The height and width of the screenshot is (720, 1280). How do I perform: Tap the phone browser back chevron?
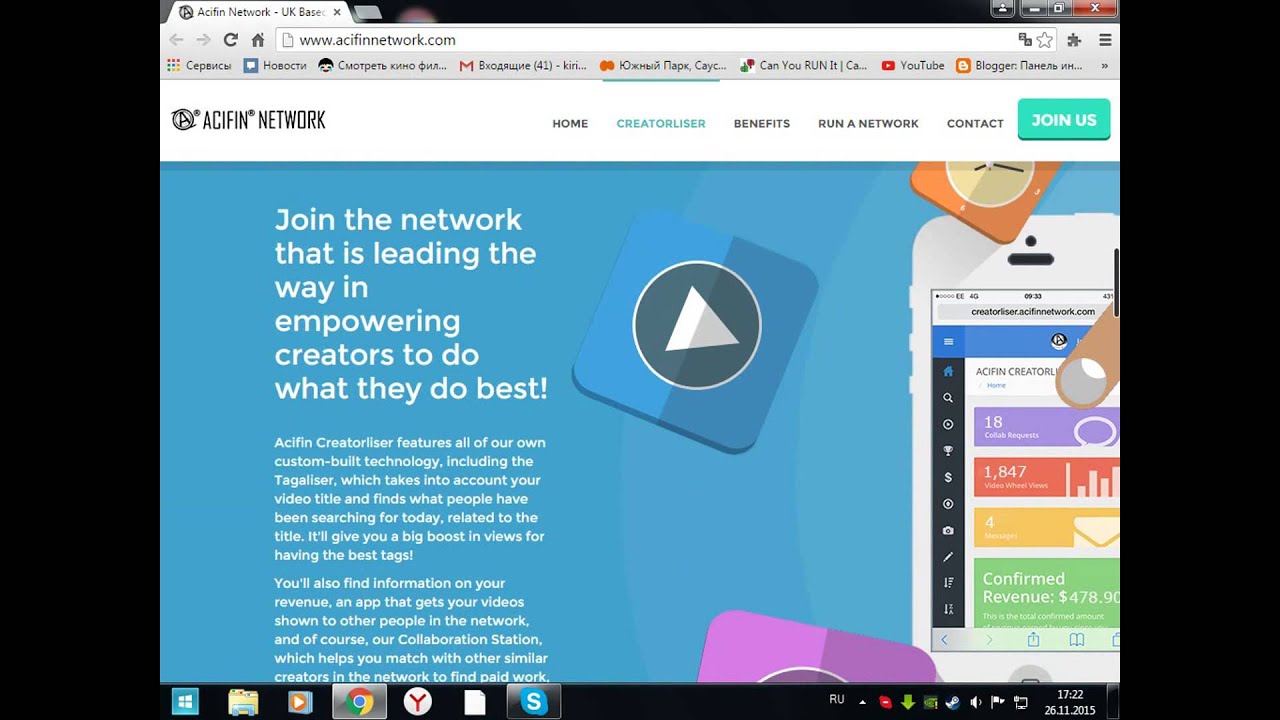click(x=944, y=640)
